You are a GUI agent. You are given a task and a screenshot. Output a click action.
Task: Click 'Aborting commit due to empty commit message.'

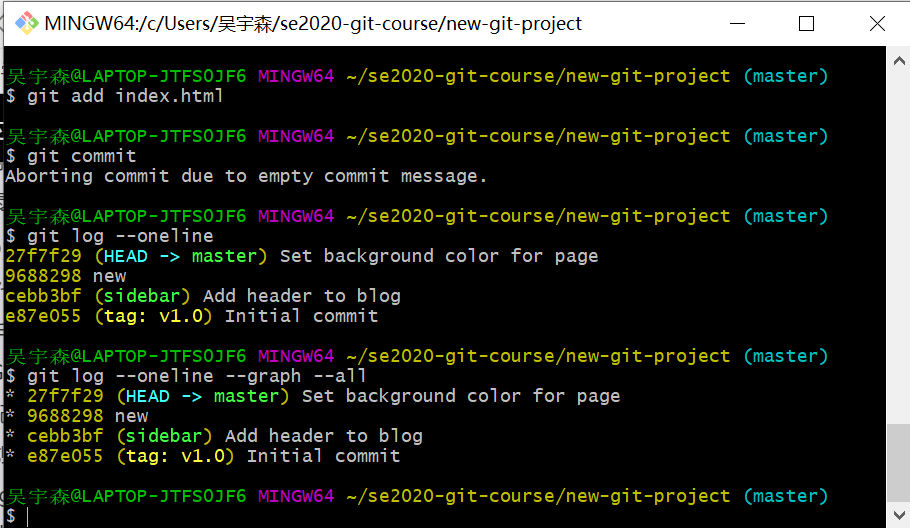[x=246, y=176]
